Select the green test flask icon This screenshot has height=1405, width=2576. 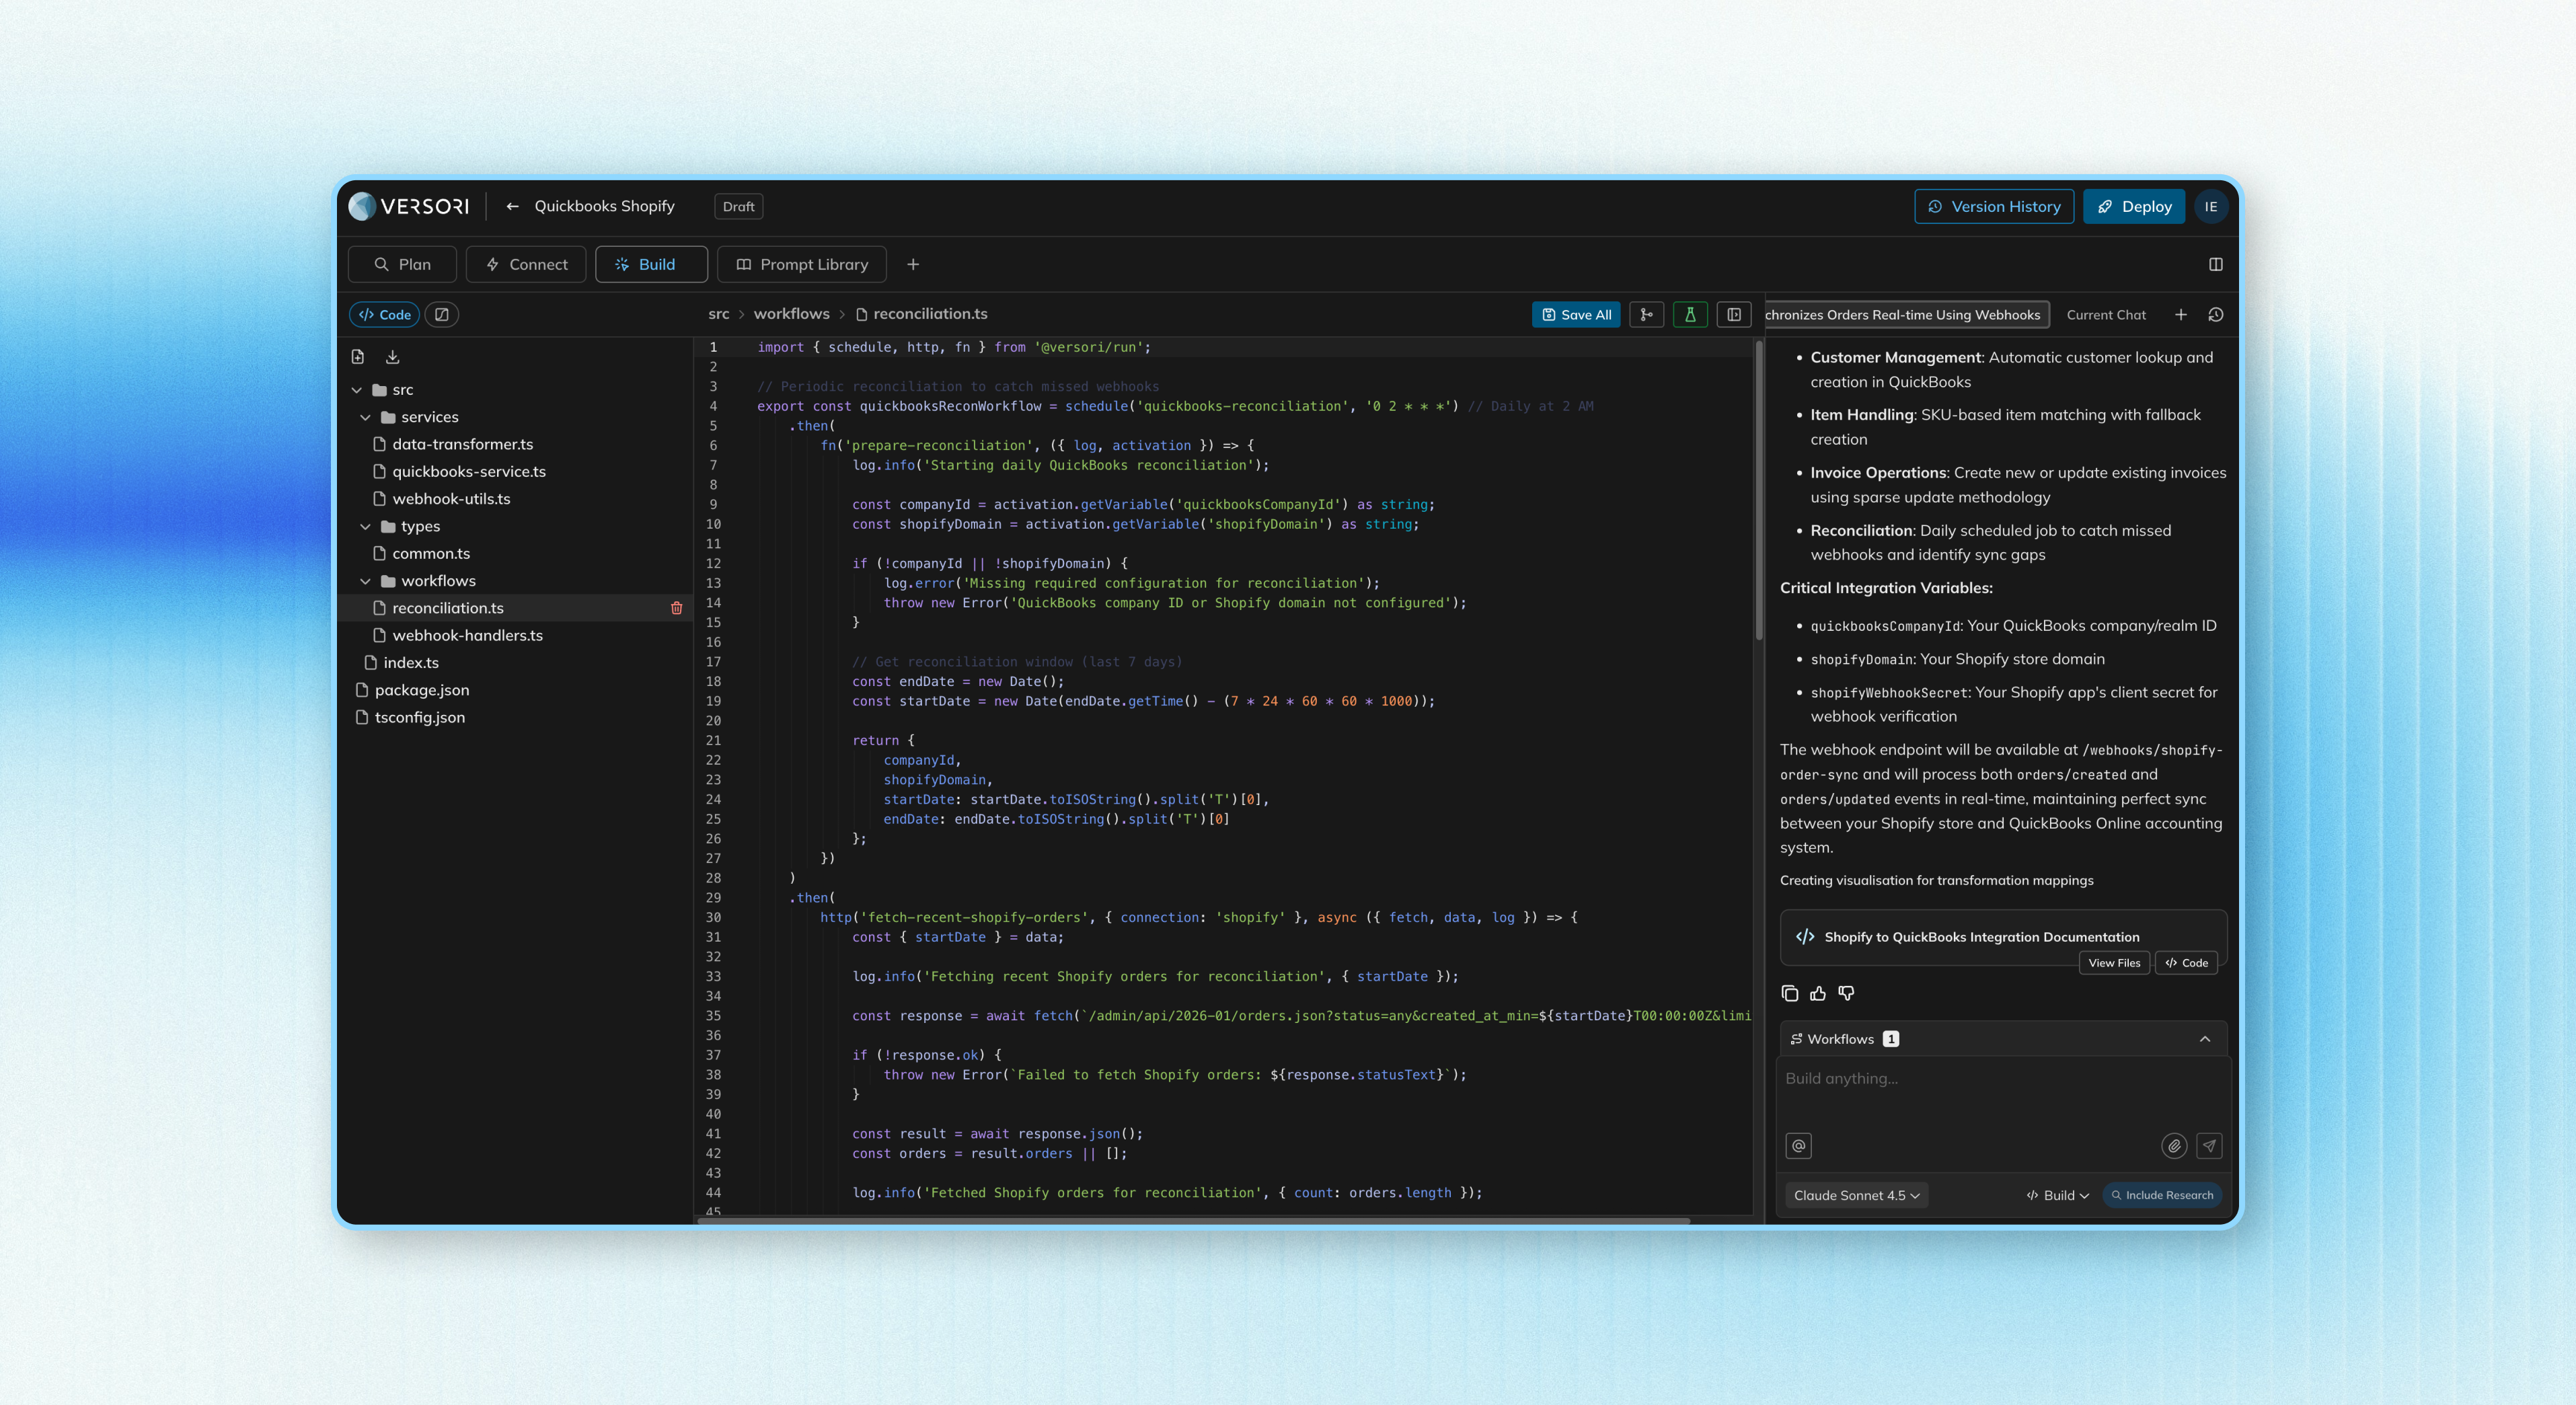1690,314
